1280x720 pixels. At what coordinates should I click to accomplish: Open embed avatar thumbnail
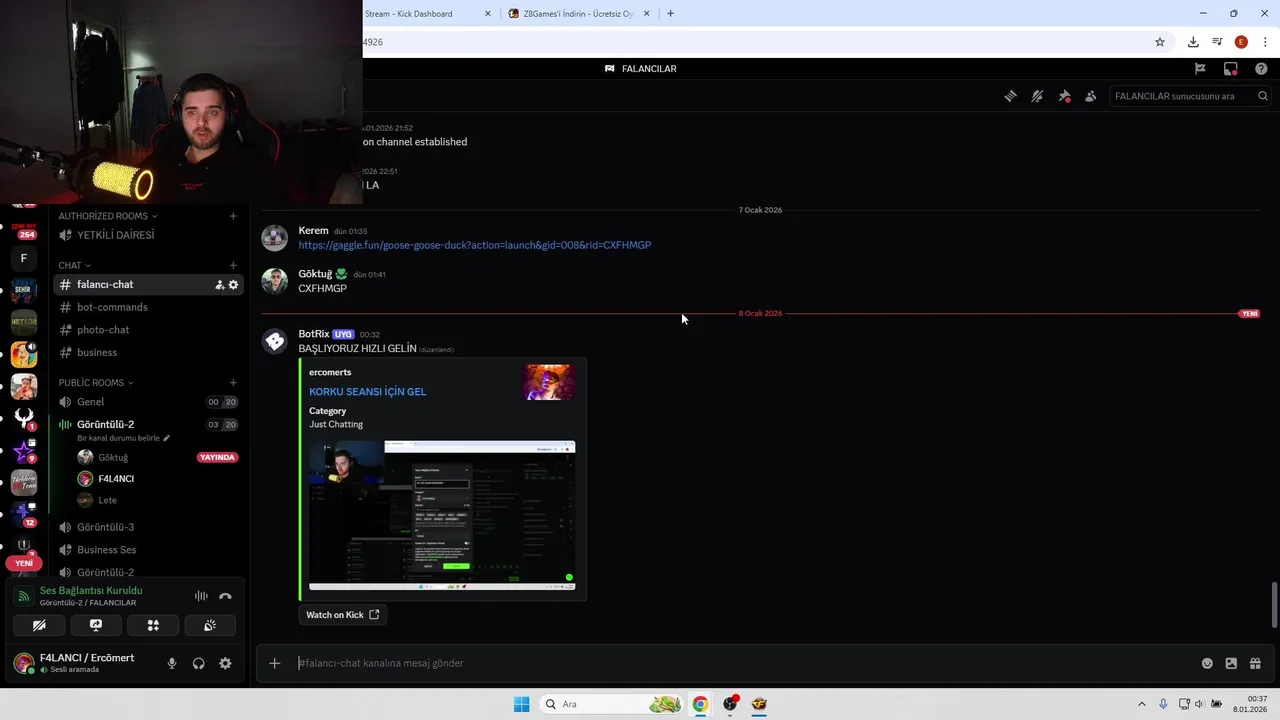coord(549,382)
